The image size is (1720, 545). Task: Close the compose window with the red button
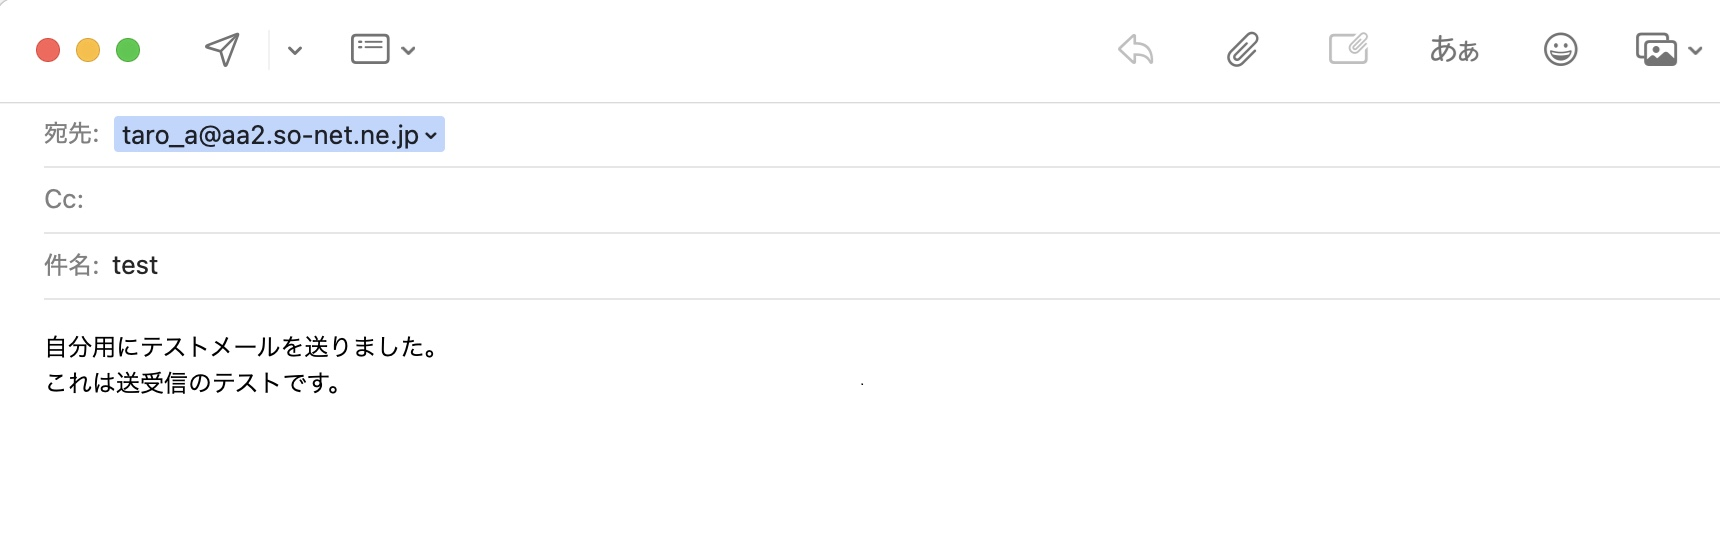click(48, 50)
